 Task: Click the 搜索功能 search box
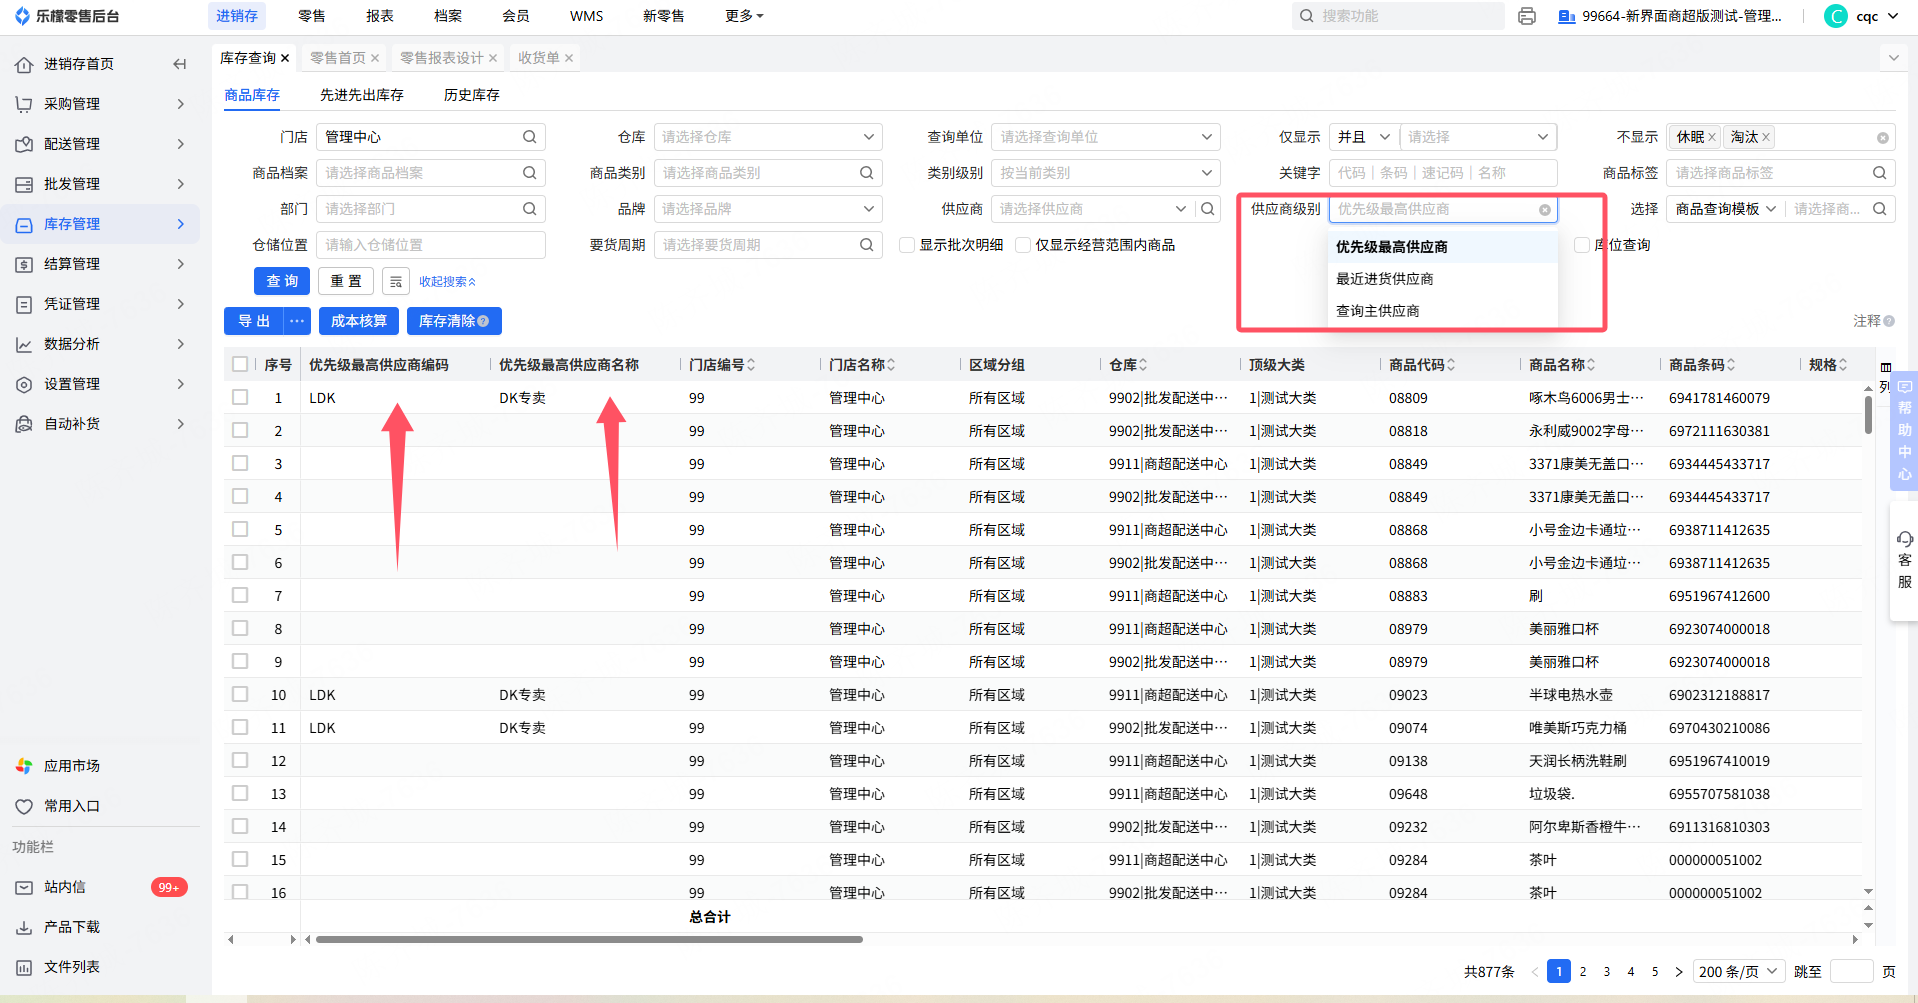[x=1398, y=16]
